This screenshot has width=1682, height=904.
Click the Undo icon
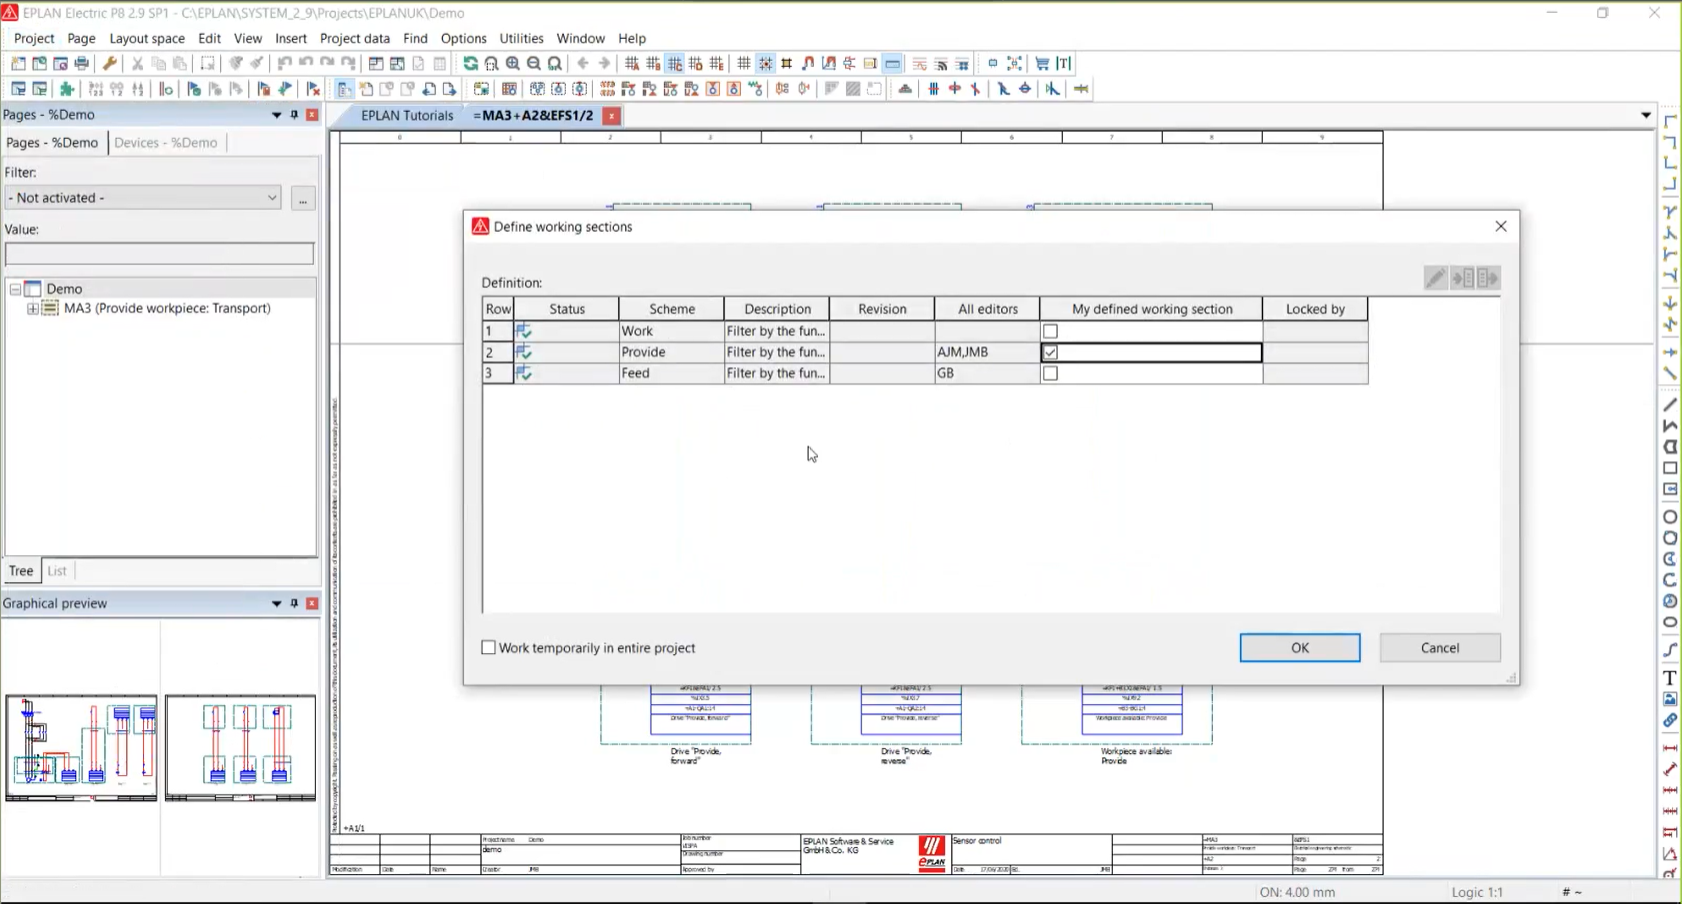284,63
